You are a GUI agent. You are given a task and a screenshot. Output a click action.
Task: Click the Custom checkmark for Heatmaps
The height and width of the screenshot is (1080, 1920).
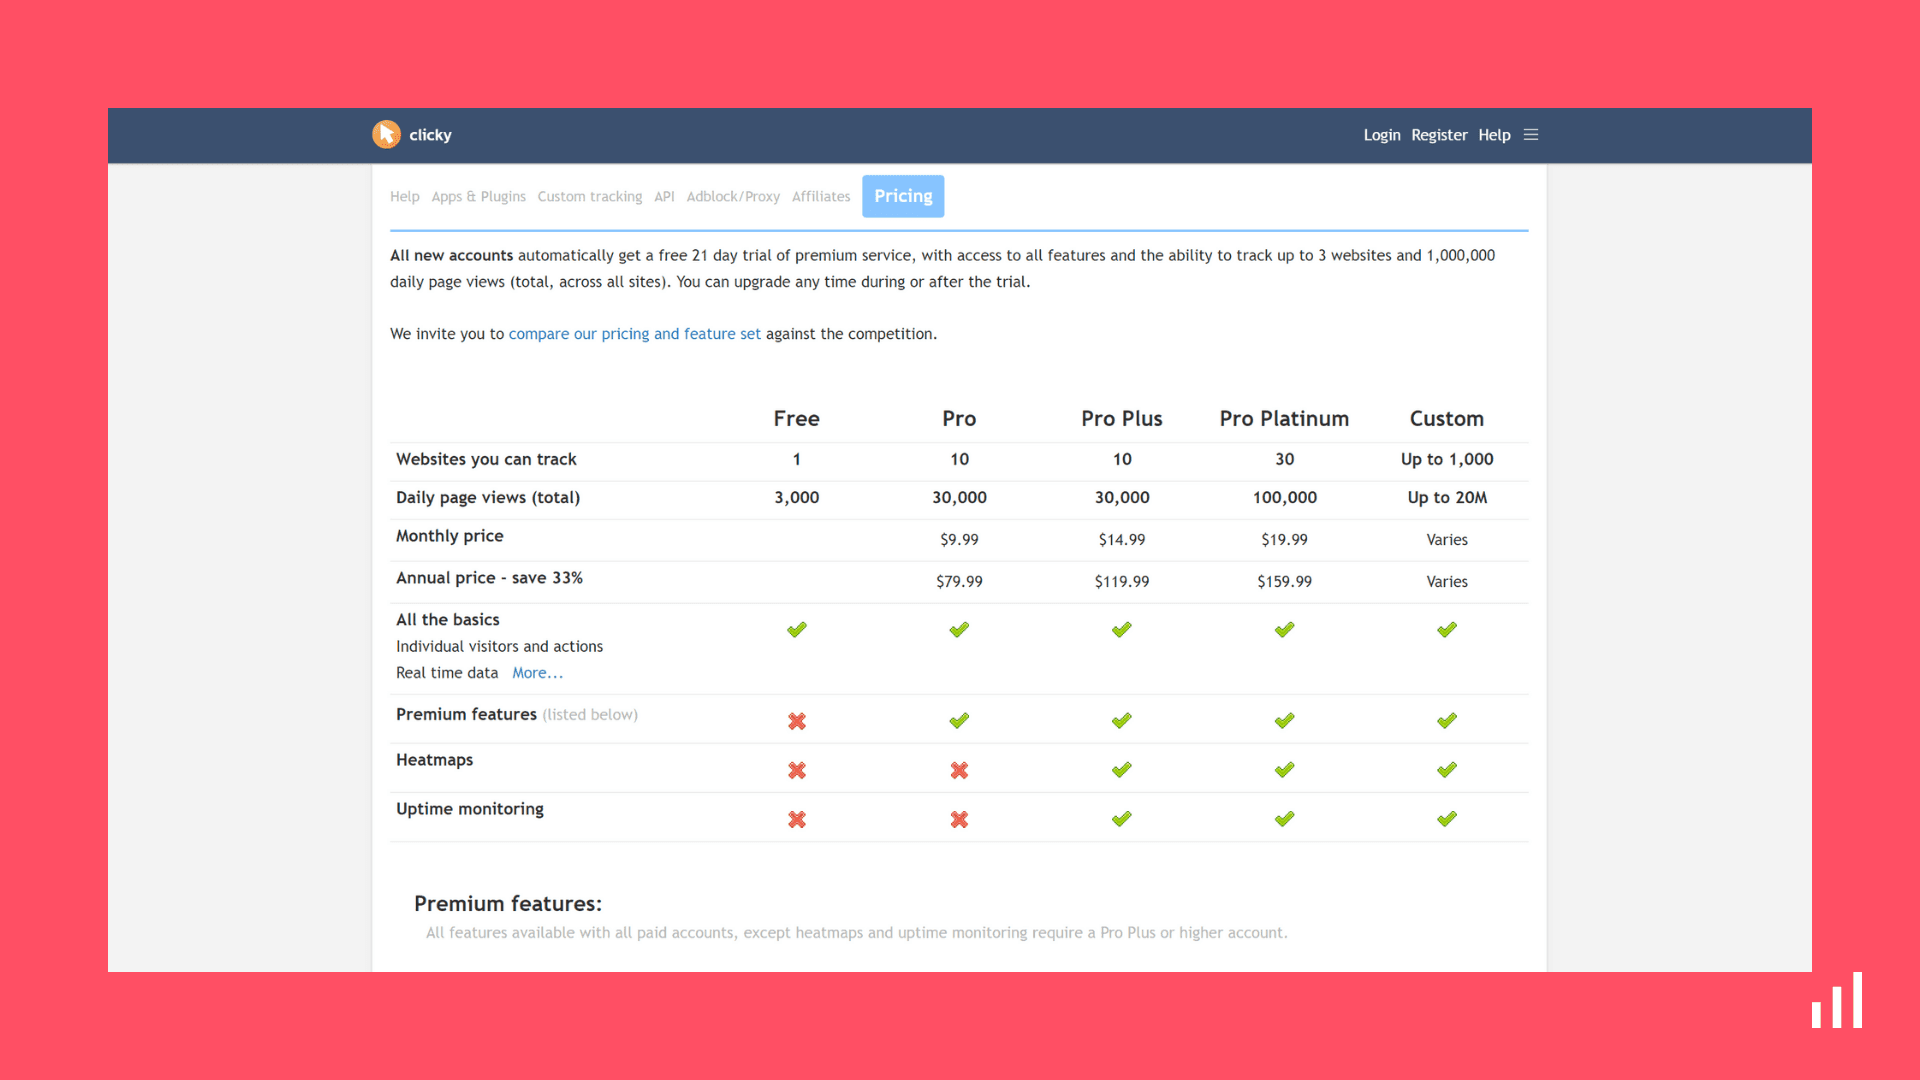point(1447,770)
